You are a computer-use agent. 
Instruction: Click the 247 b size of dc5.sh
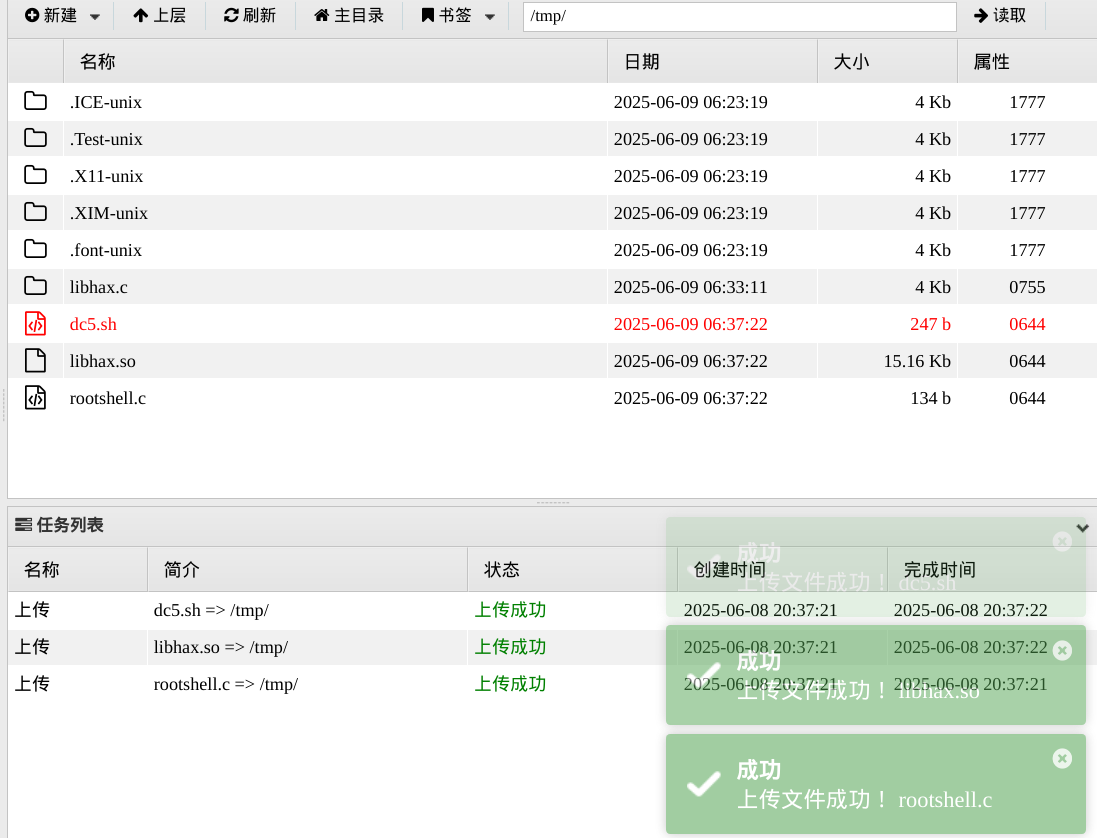click(x=930, y=325)
